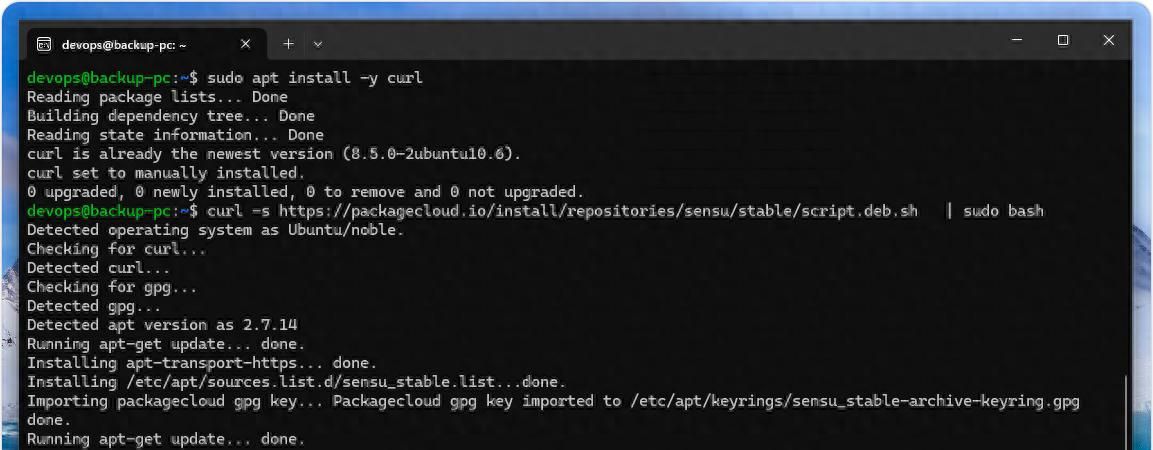Select the devops@backup-pc tab title

(124, 44)
